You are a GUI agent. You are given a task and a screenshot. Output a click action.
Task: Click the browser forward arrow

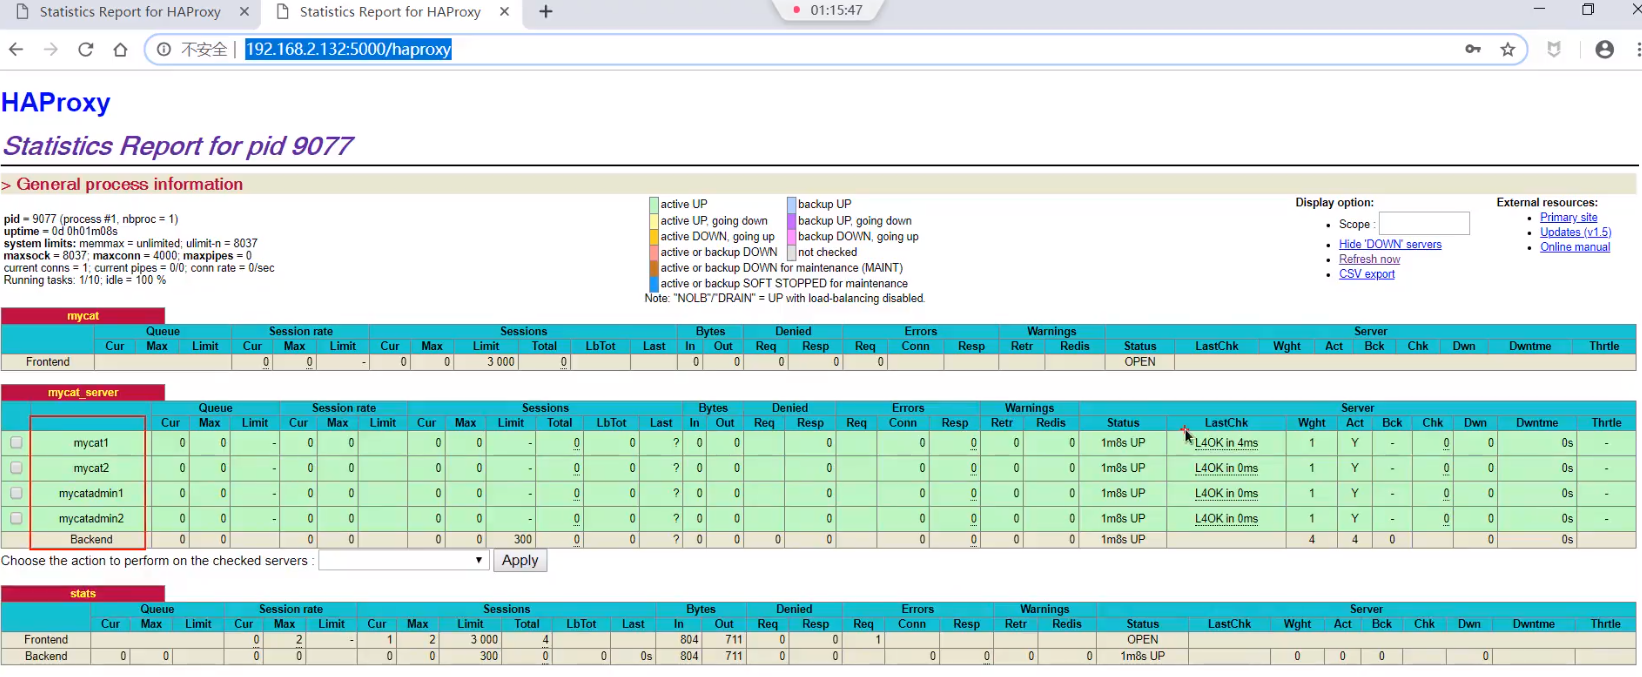(51, 50)
